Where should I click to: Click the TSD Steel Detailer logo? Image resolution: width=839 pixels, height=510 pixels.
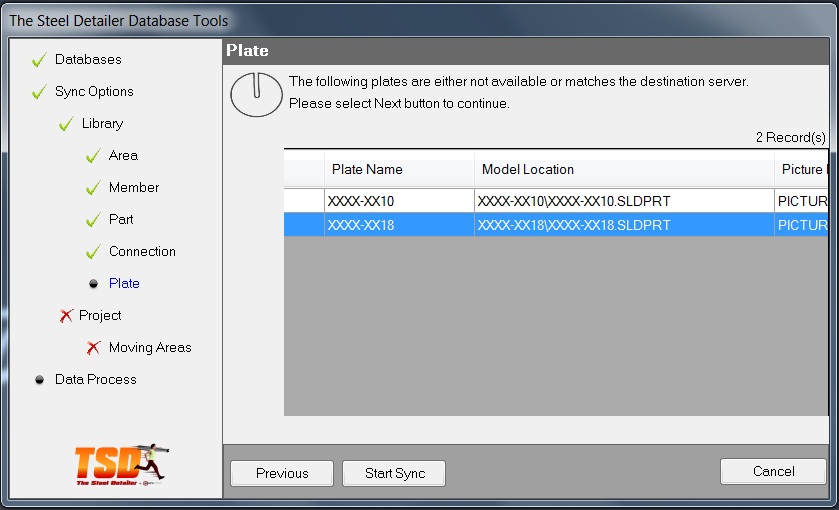121,465
